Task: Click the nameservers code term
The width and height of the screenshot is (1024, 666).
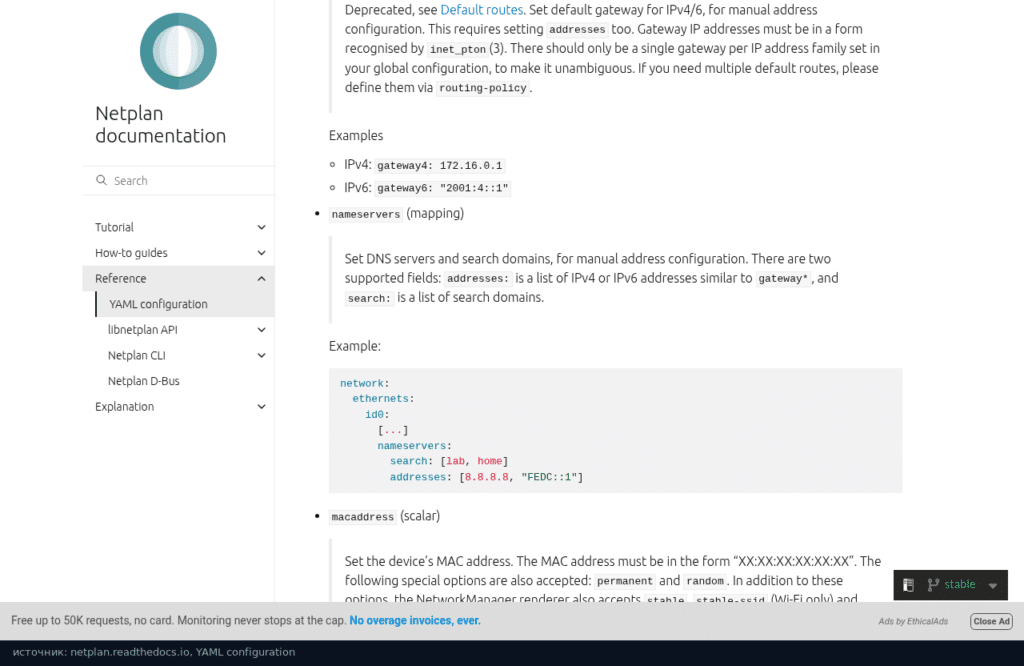Action: (366, 214)
